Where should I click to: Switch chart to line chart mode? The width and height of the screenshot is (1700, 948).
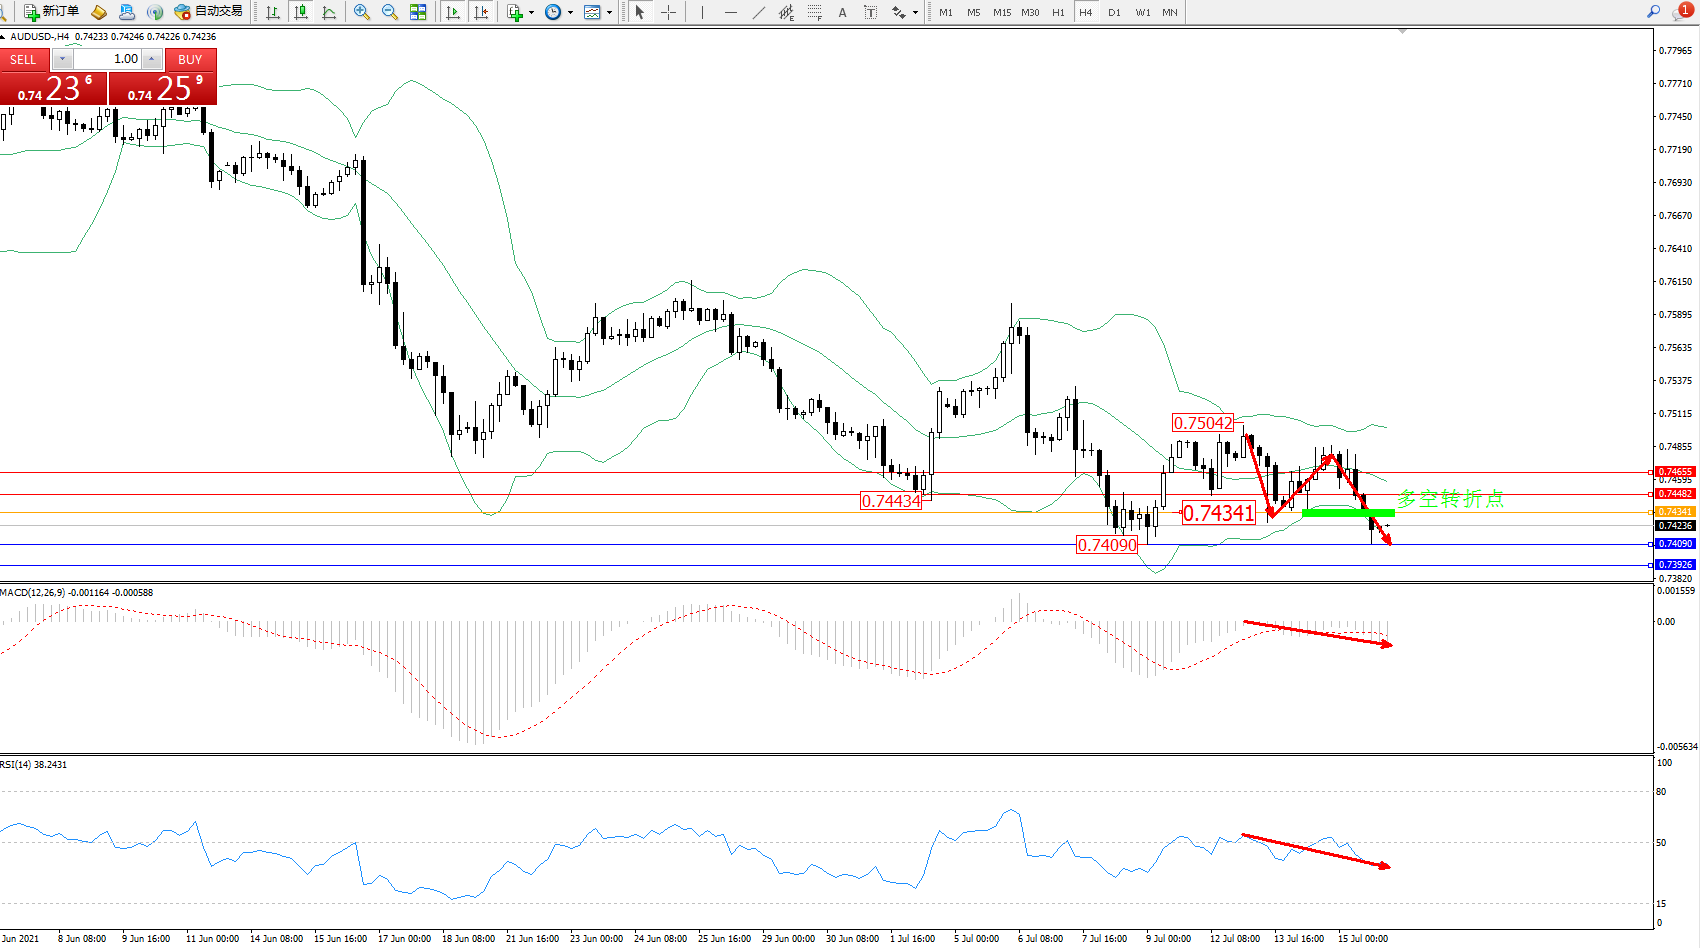point(329,12)
